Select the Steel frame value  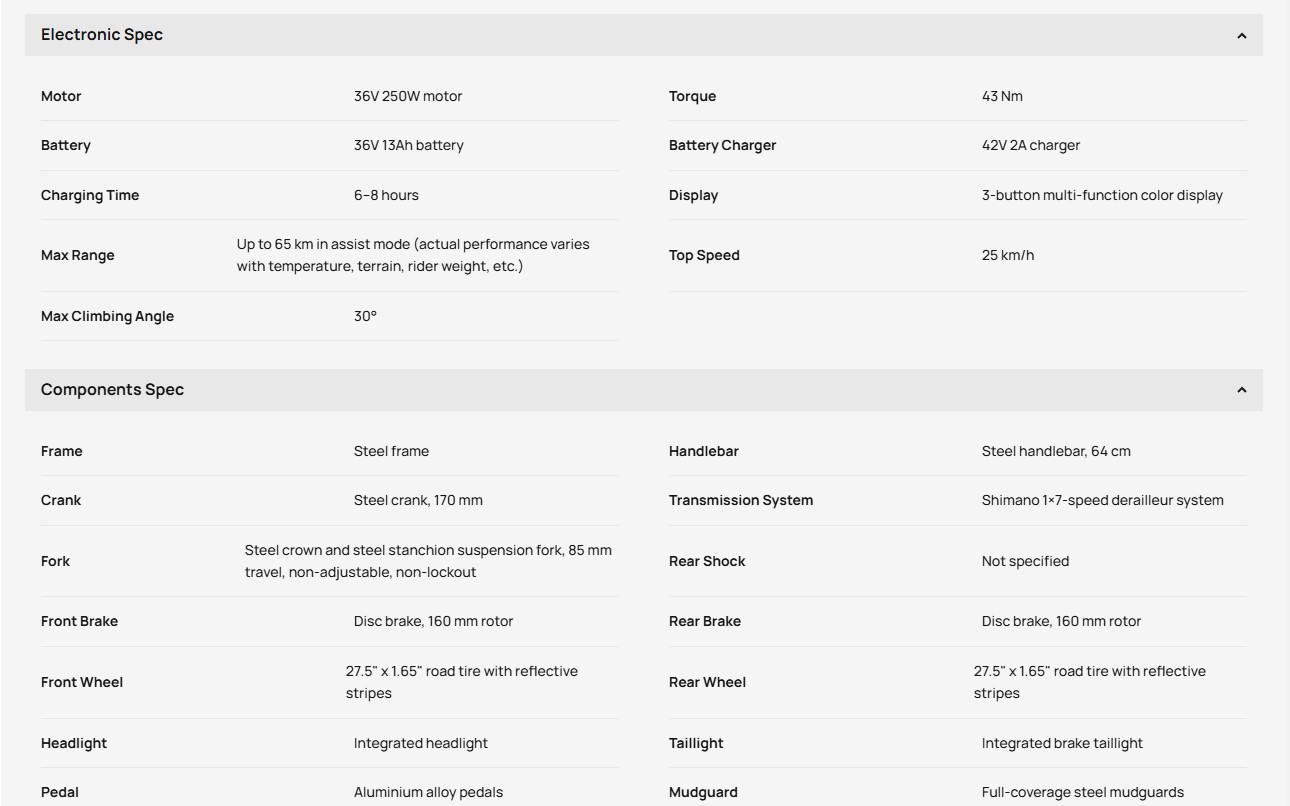(391, 452)
